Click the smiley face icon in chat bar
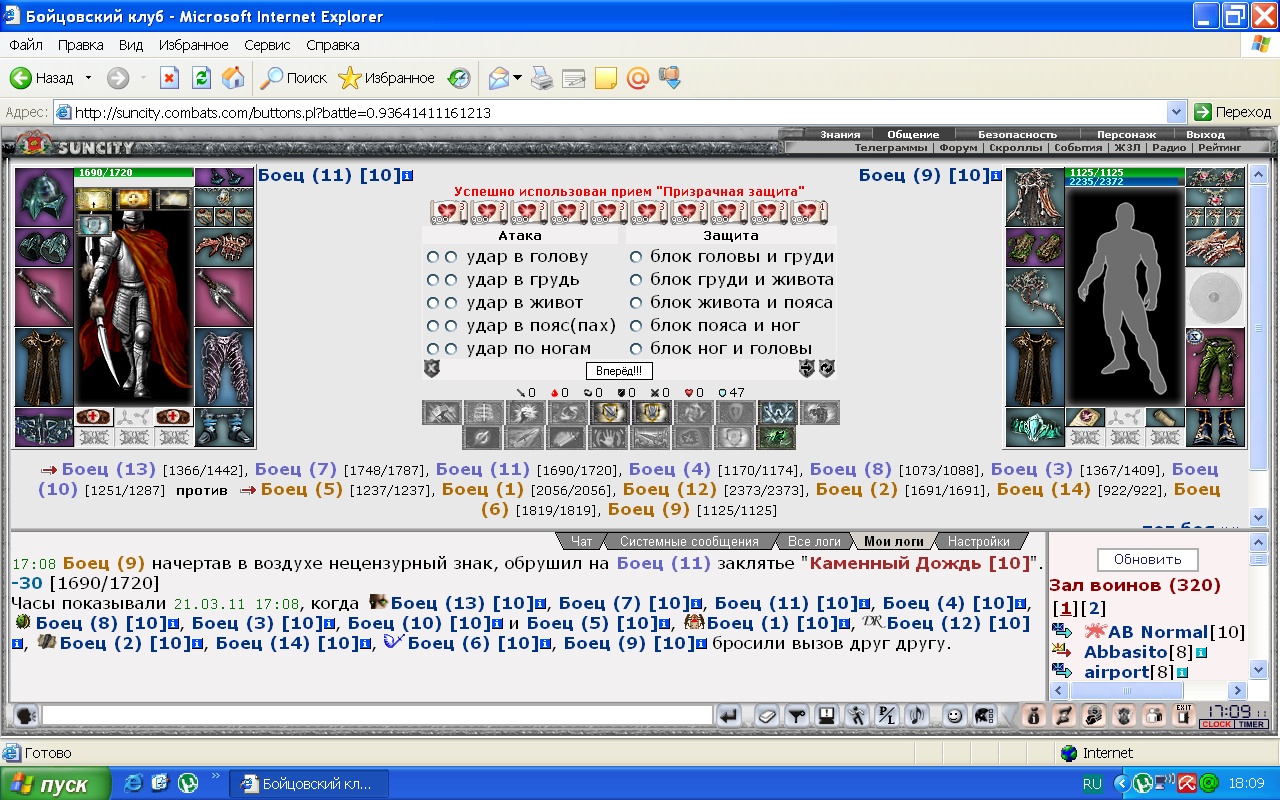This screenshot has height=800, width=1280. point(954,715)
